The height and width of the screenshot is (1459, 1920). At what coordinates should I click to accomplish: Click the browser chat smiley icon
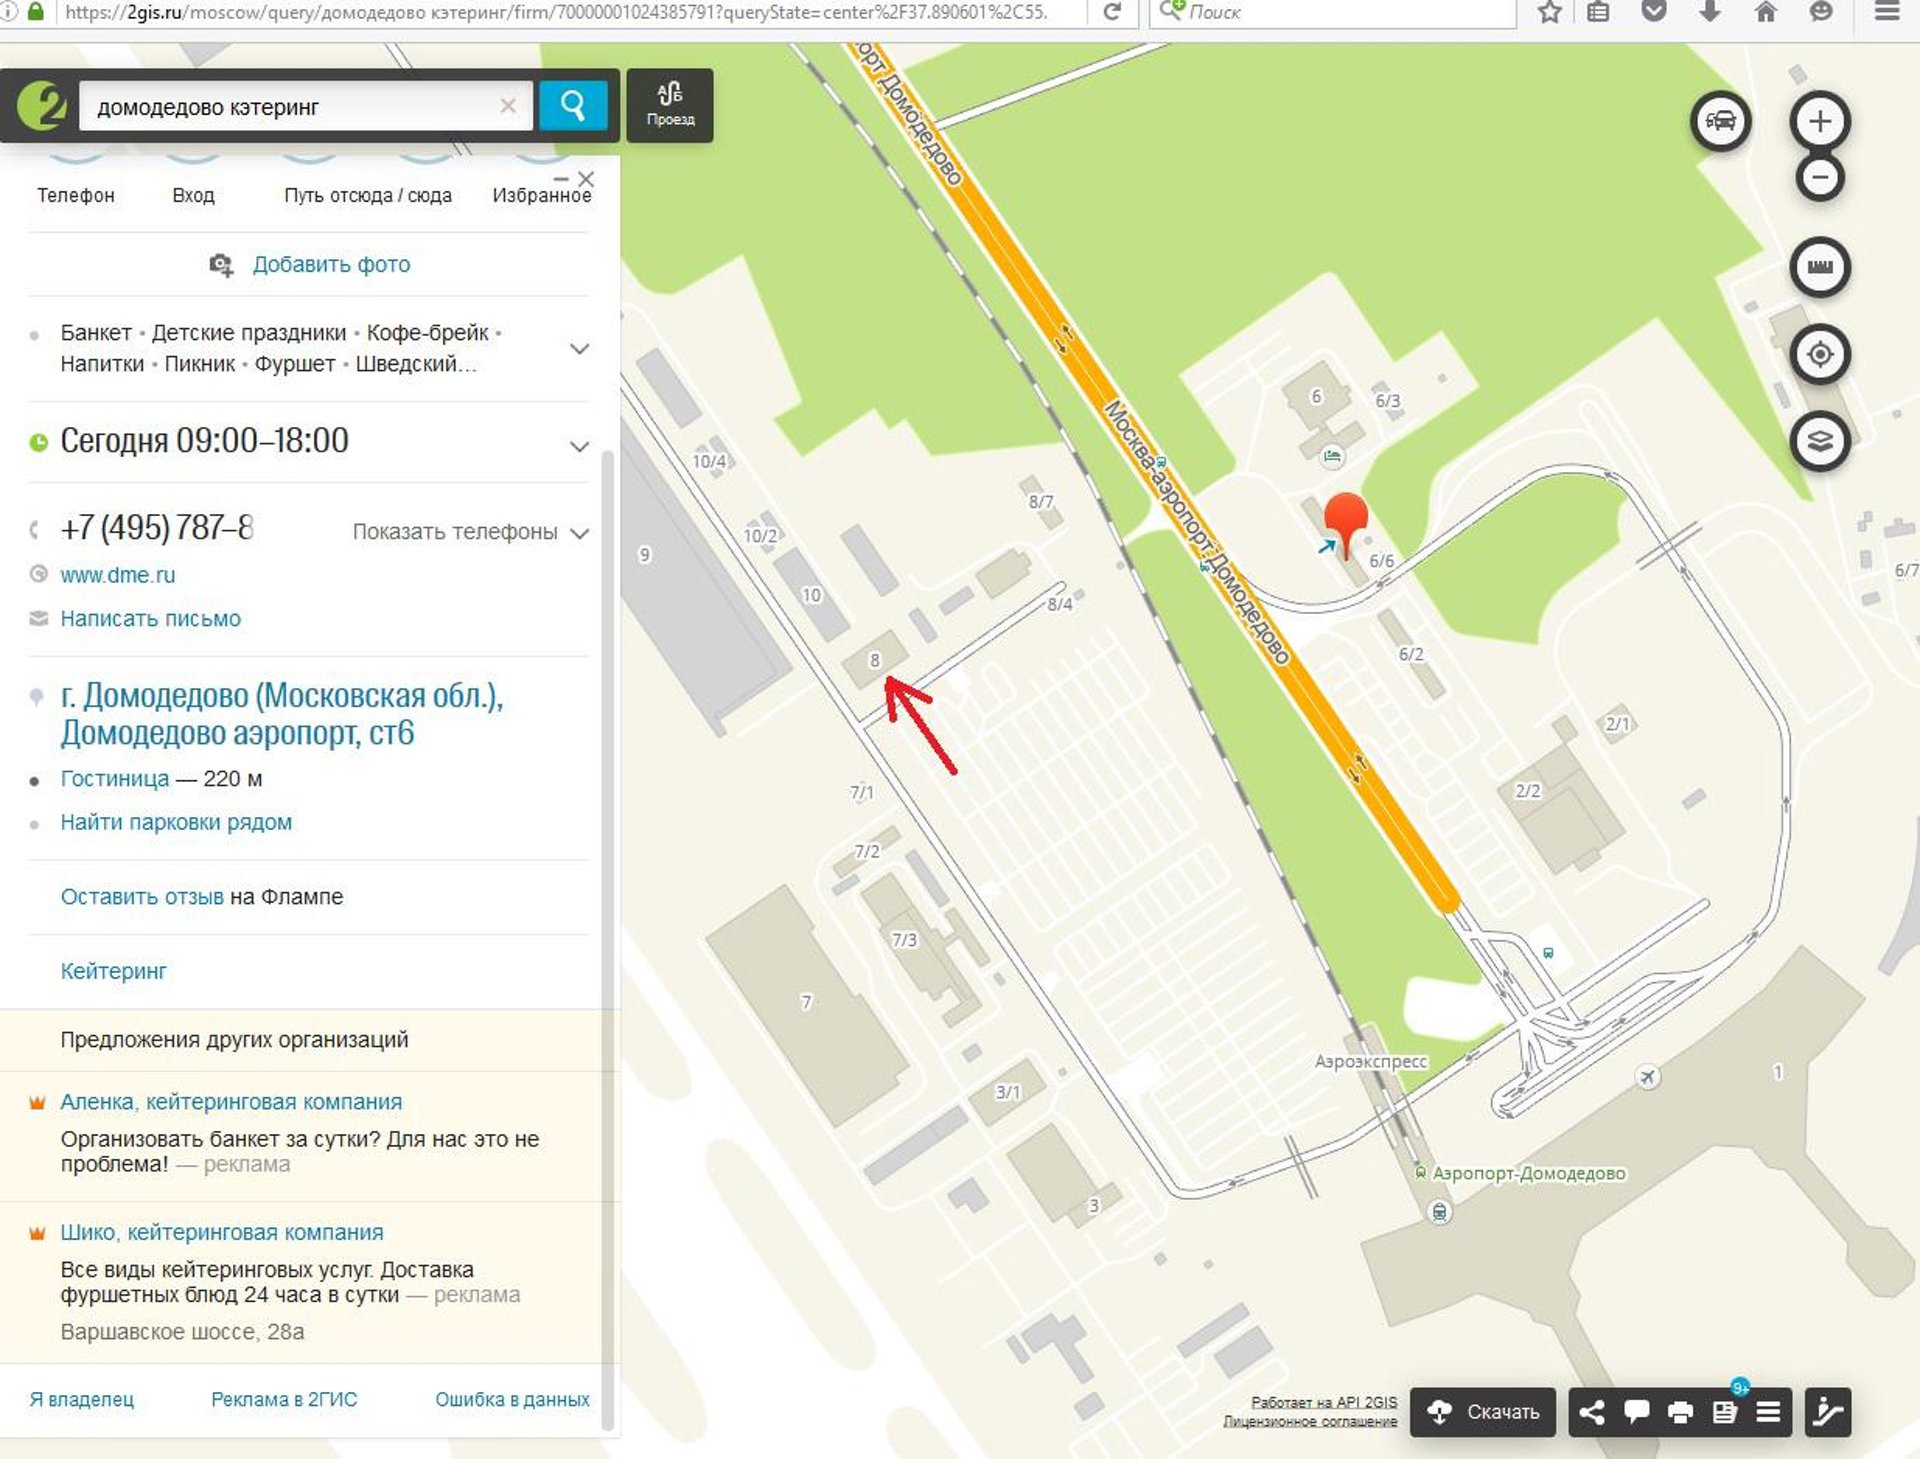pyautogui.click(x=1822, y=12)
